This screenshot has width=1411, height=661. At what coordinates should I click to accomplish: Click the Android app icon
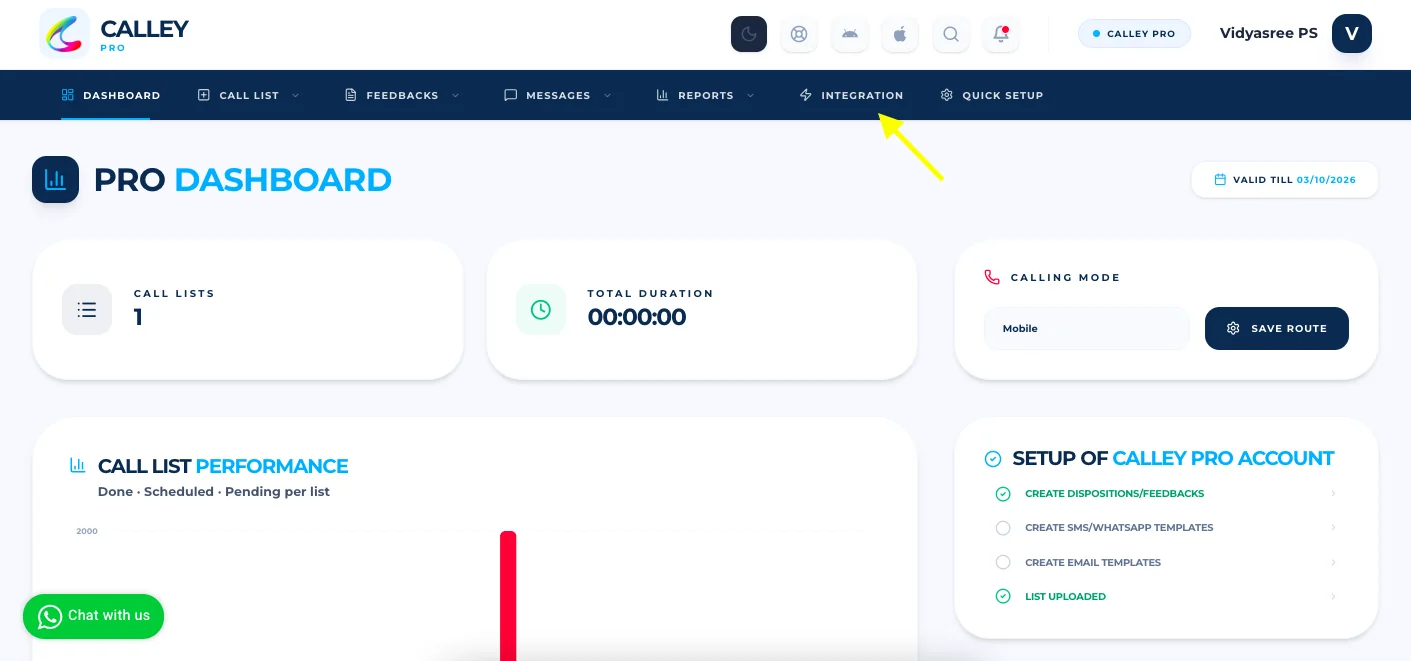(850, 34)
